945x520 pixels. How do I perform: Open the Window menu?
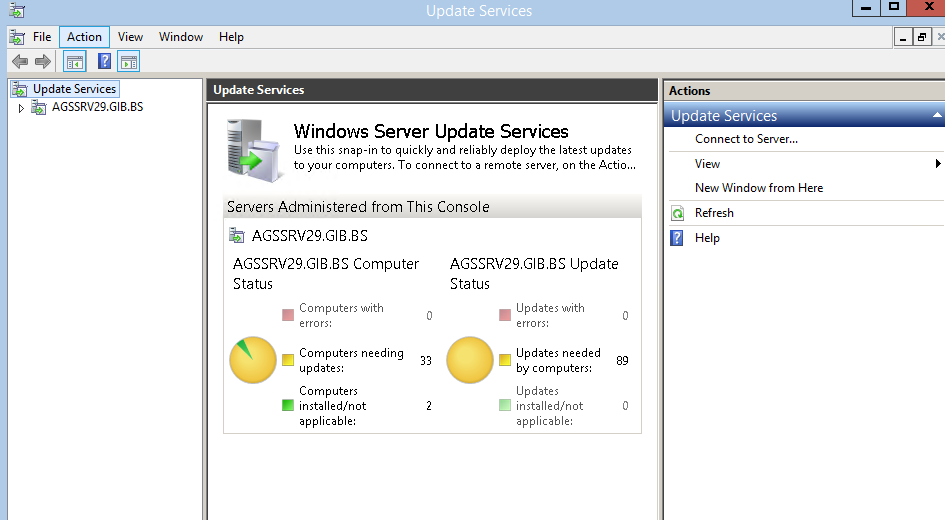point(181,37)
